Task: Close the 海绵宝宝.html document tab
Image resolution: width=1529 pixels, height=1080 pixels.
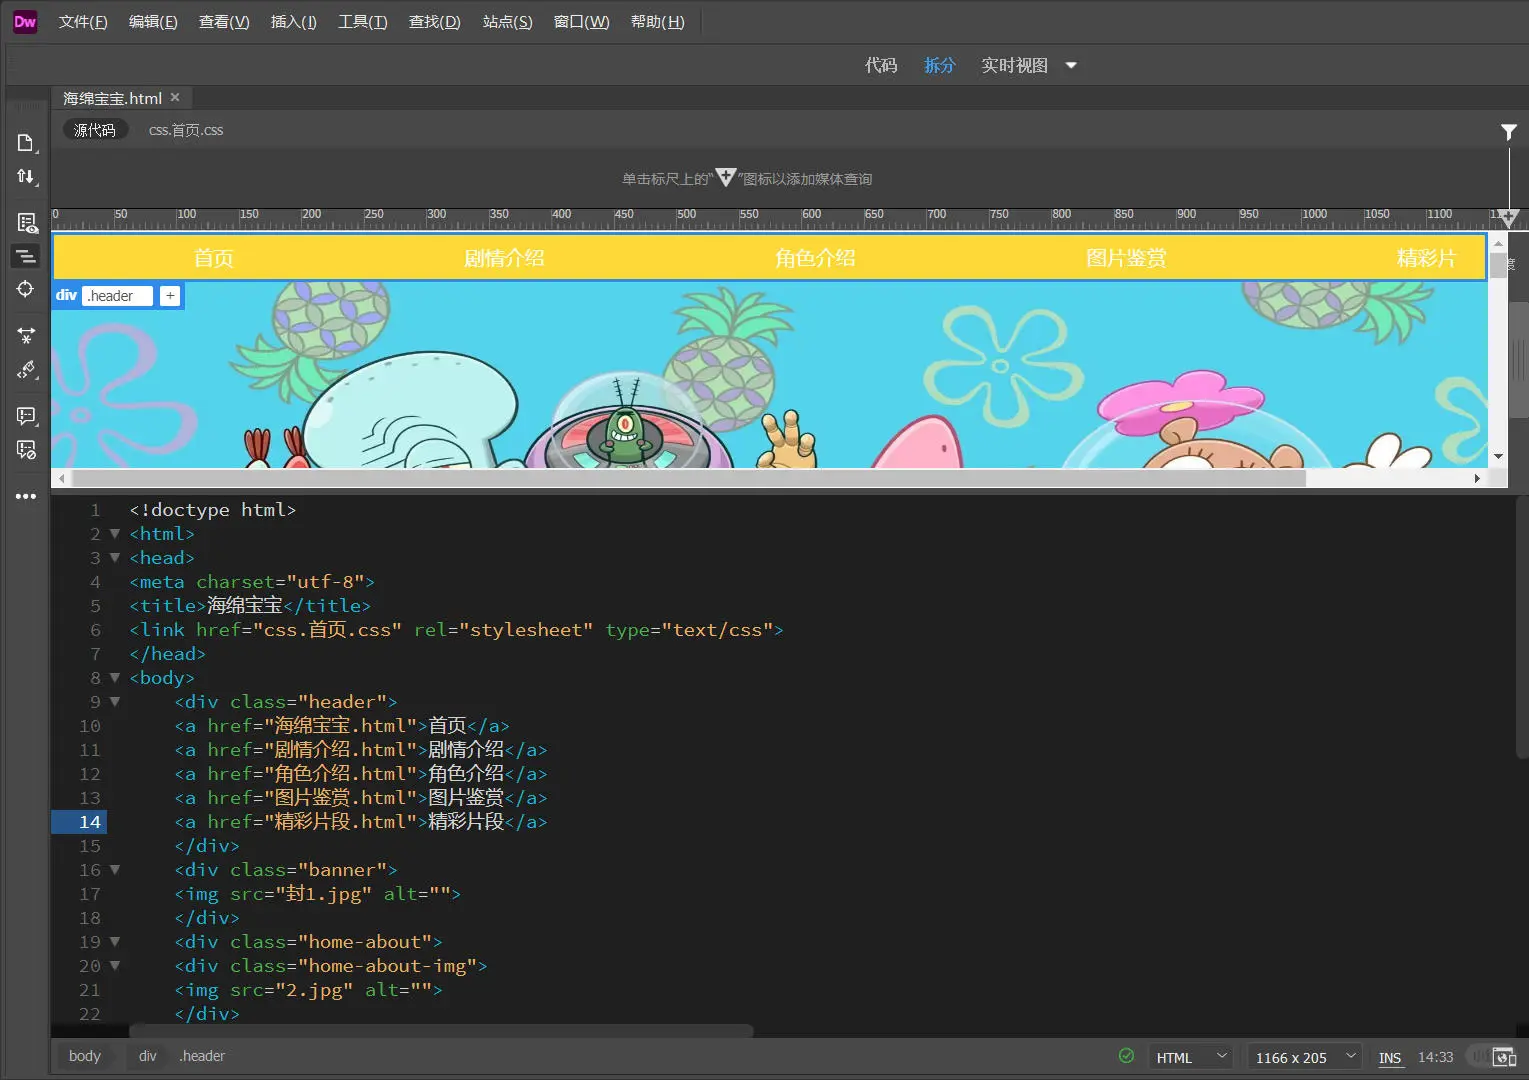Action: [x=175, y=97]
